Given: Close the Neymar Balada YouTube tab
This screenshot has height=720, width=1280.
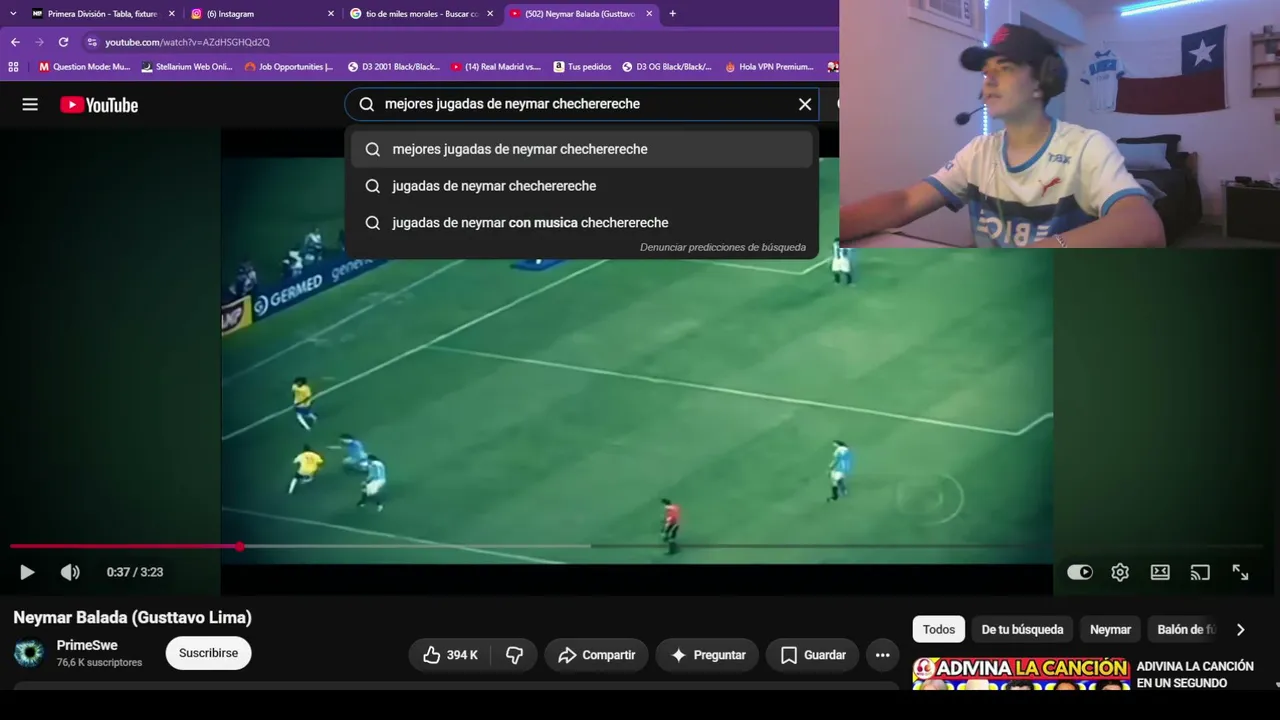Looking at the screenshot, I should [x=649, y=14].
